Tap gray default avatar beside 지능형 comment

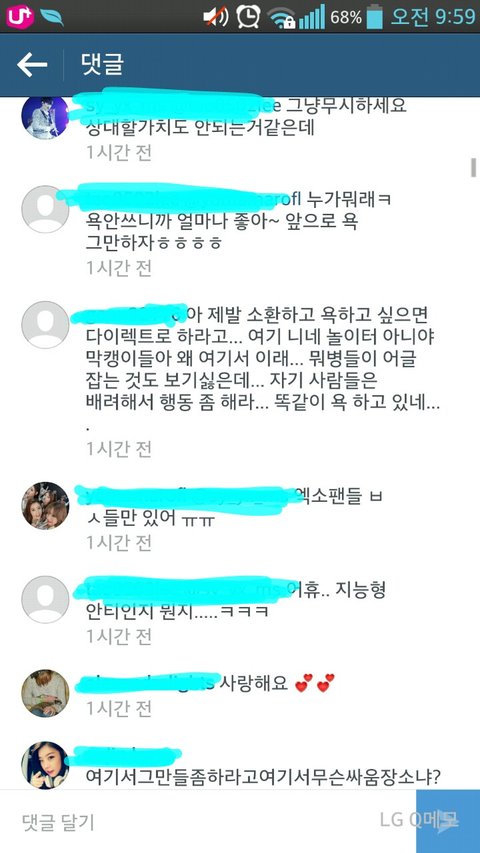tap(45, 599)
